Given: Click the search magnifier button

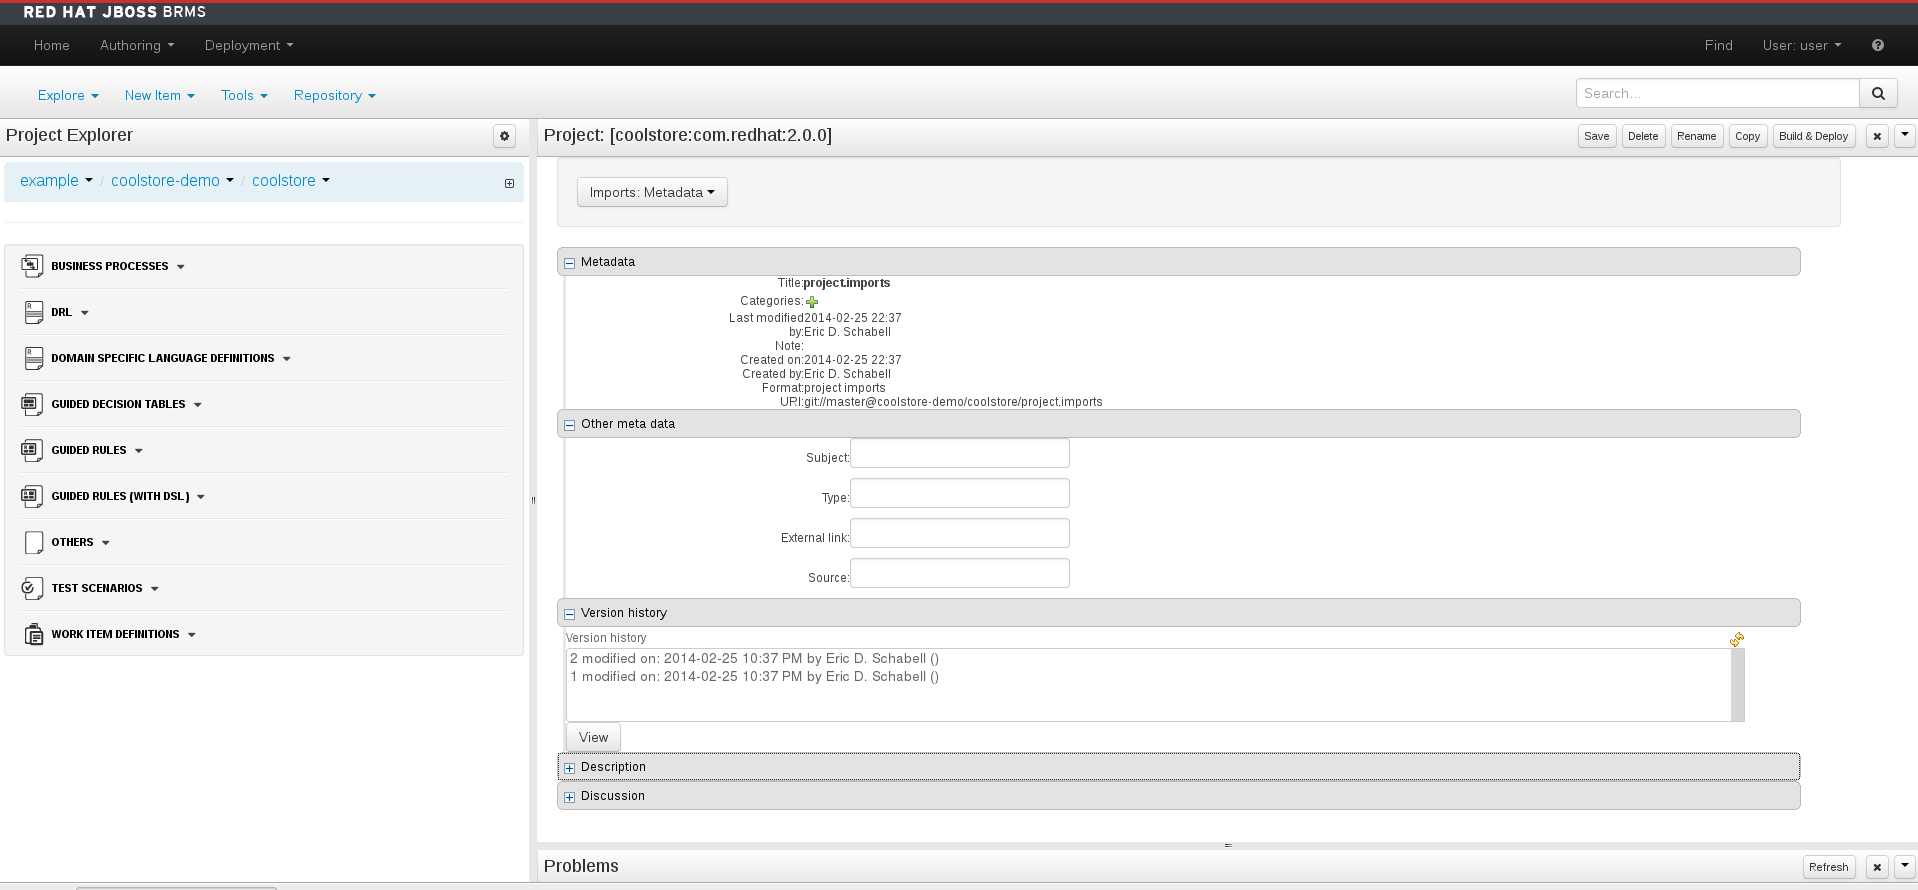Looking at the screenshot, I should coord(1878,93).
